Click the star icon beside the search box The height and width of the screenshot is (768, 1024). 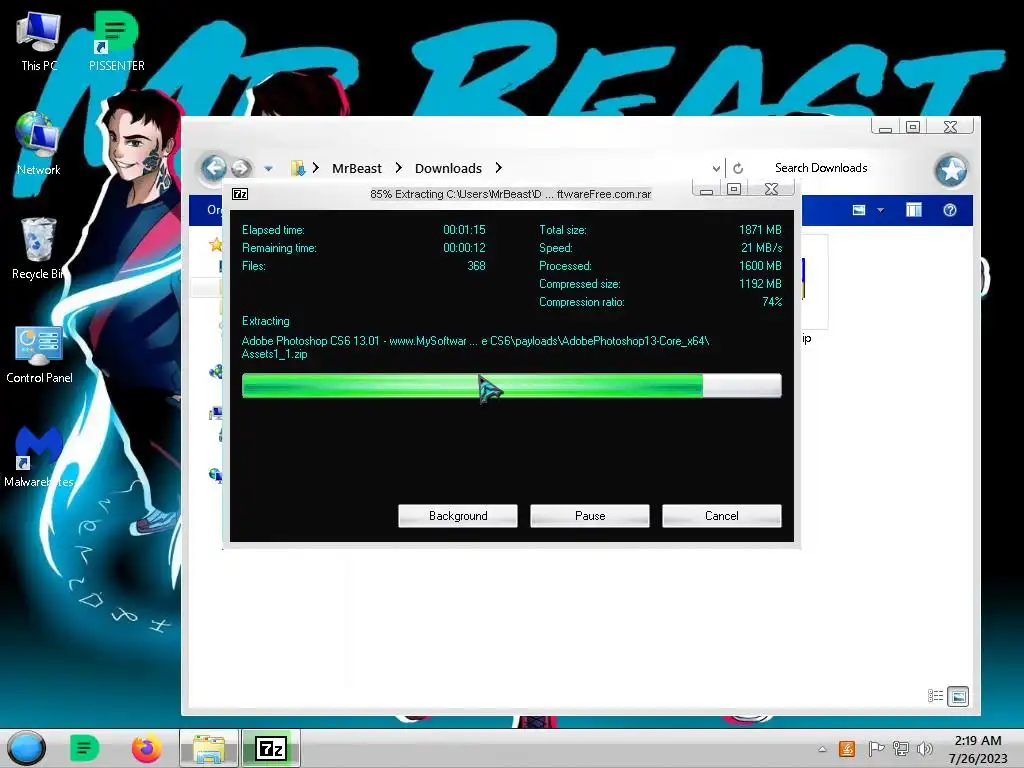[951, 170]
